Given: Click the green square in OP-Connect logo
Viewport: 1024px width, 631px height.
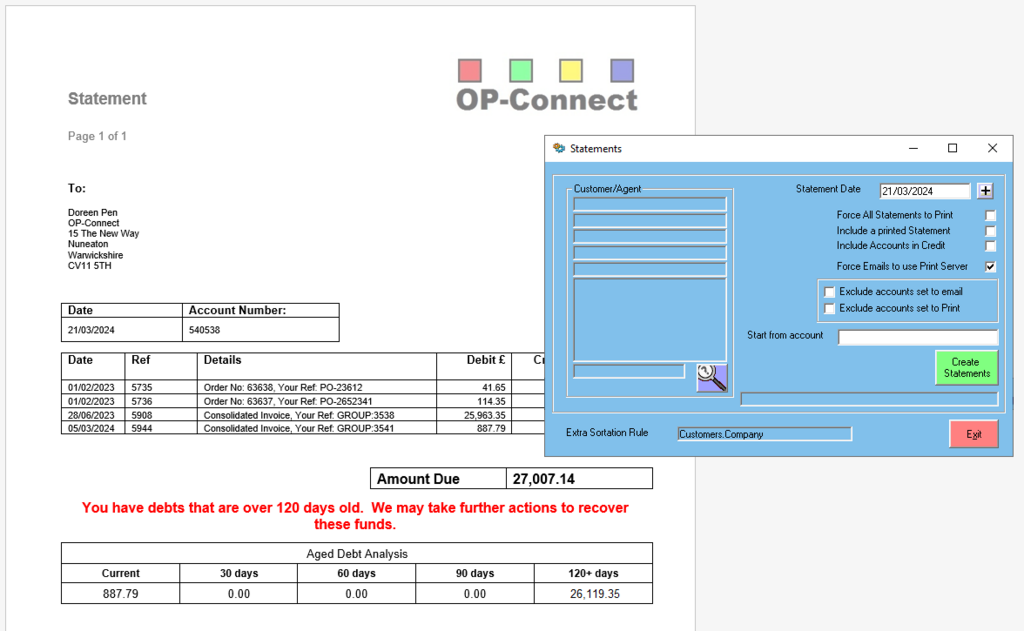Looking at the screenshot, I should 520,71.
